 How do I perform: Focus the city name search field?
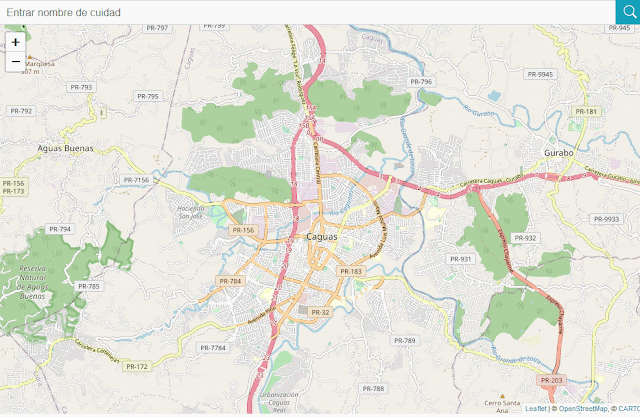(x=308, y=12)
